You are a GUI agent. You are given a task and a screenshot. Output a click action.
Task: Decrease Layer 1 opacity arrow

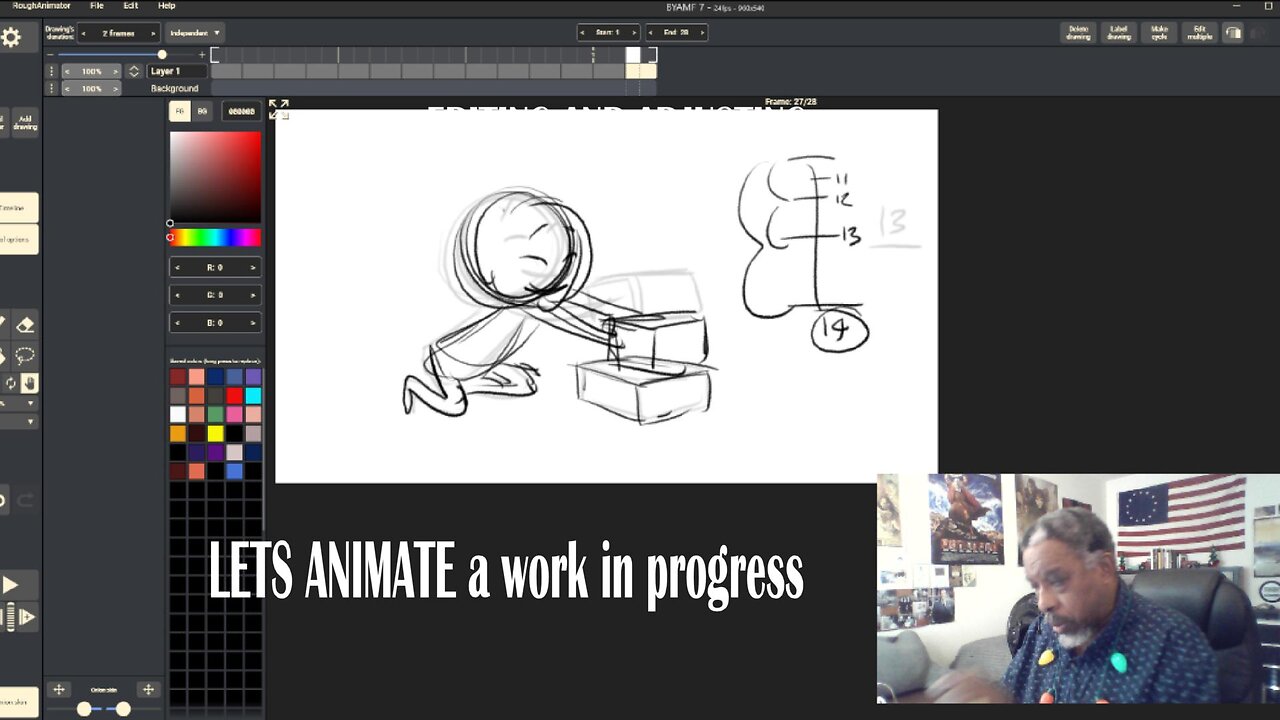(67, 71)
